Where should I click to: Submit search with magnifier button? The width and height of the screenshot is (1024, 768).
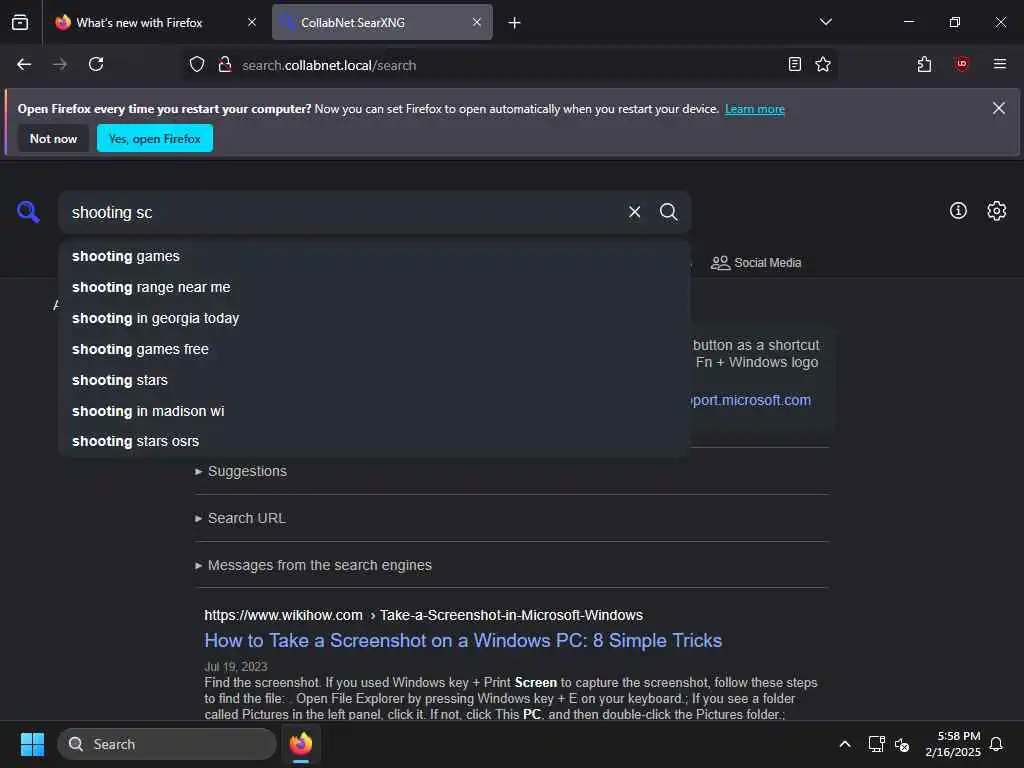[668, 212]
